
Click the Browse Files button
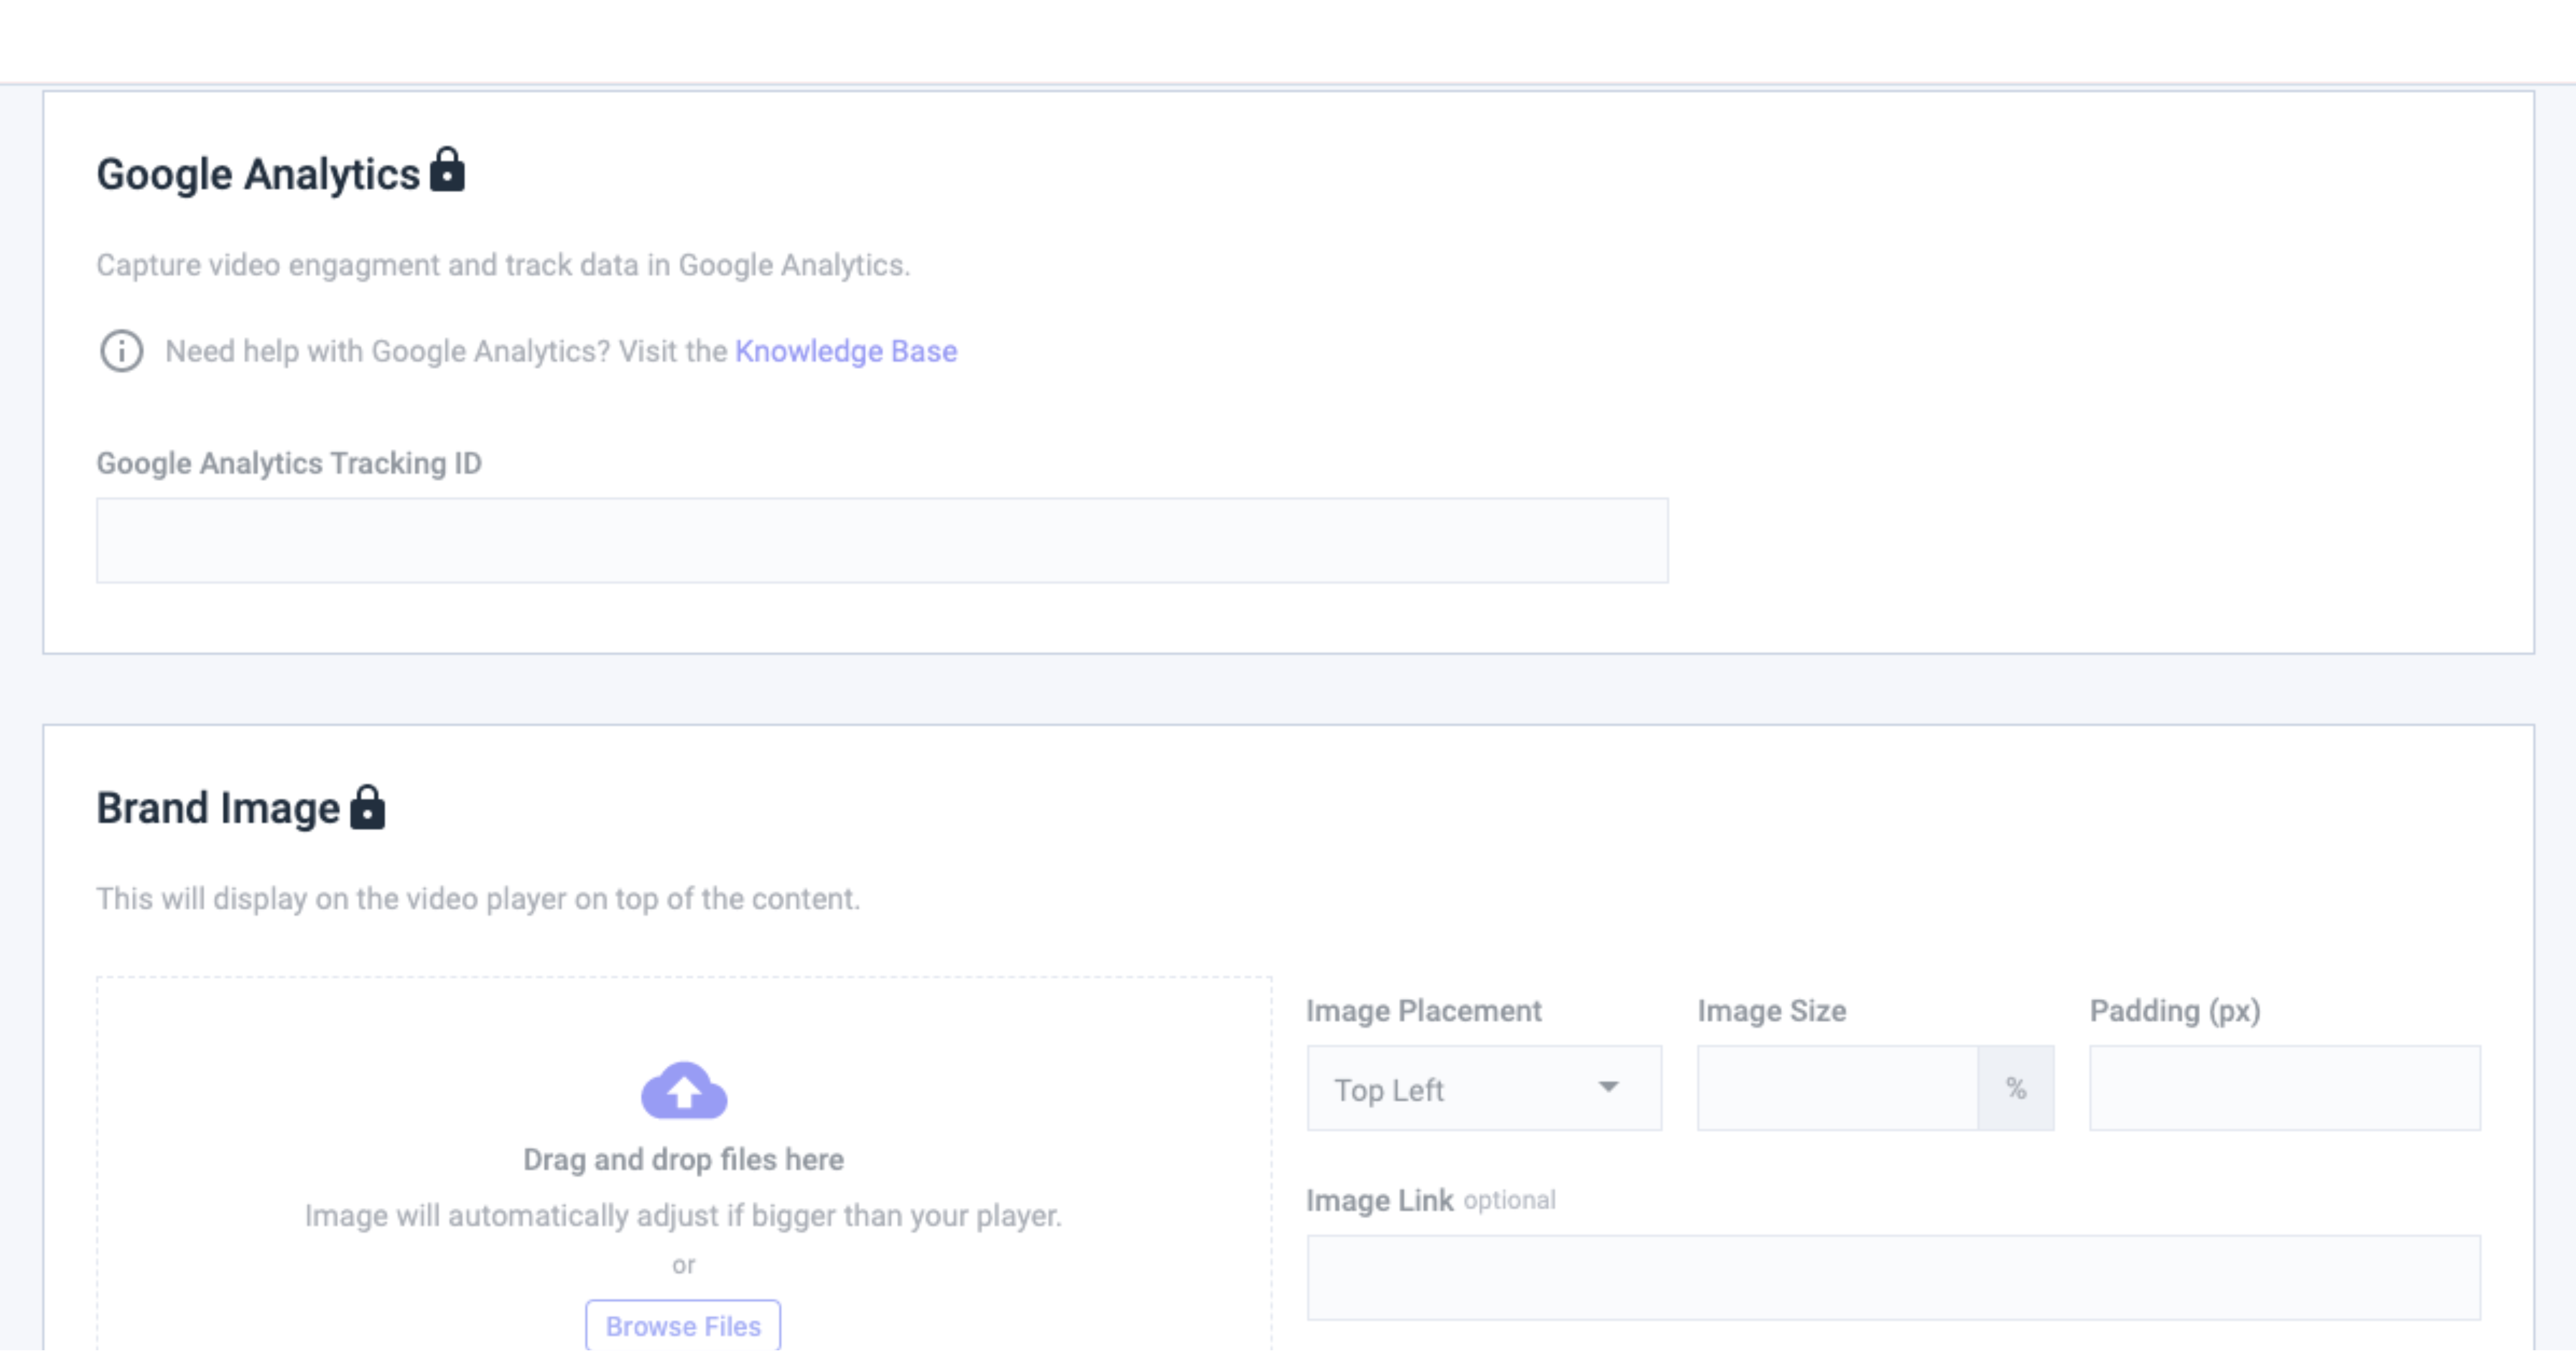click(683, 1326)
